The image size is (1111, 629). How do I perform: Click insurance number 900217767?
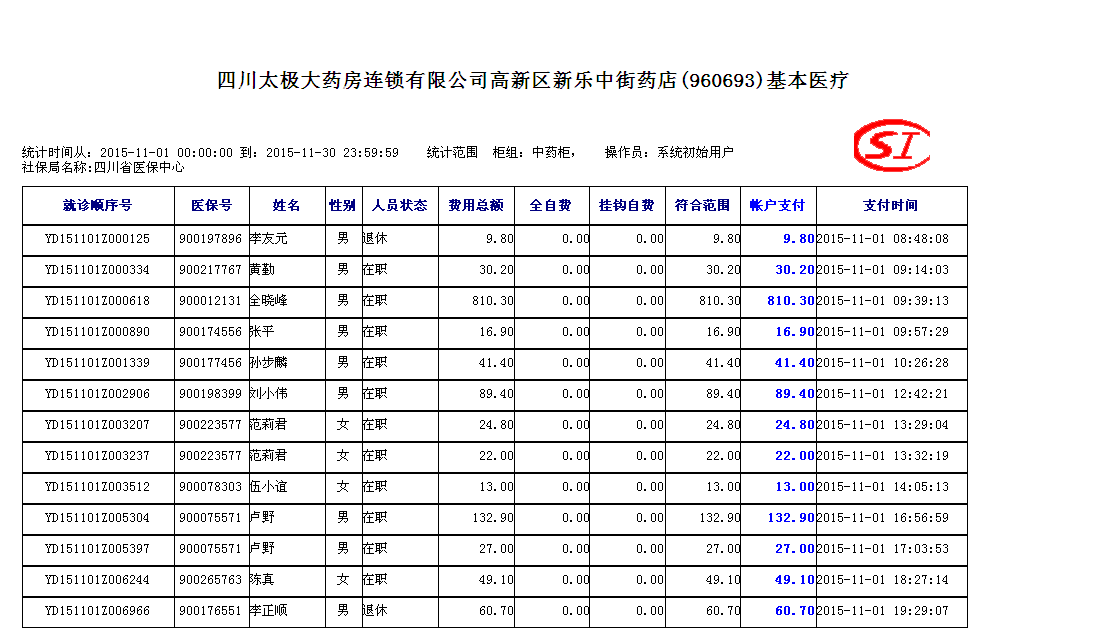coord(210,270)
